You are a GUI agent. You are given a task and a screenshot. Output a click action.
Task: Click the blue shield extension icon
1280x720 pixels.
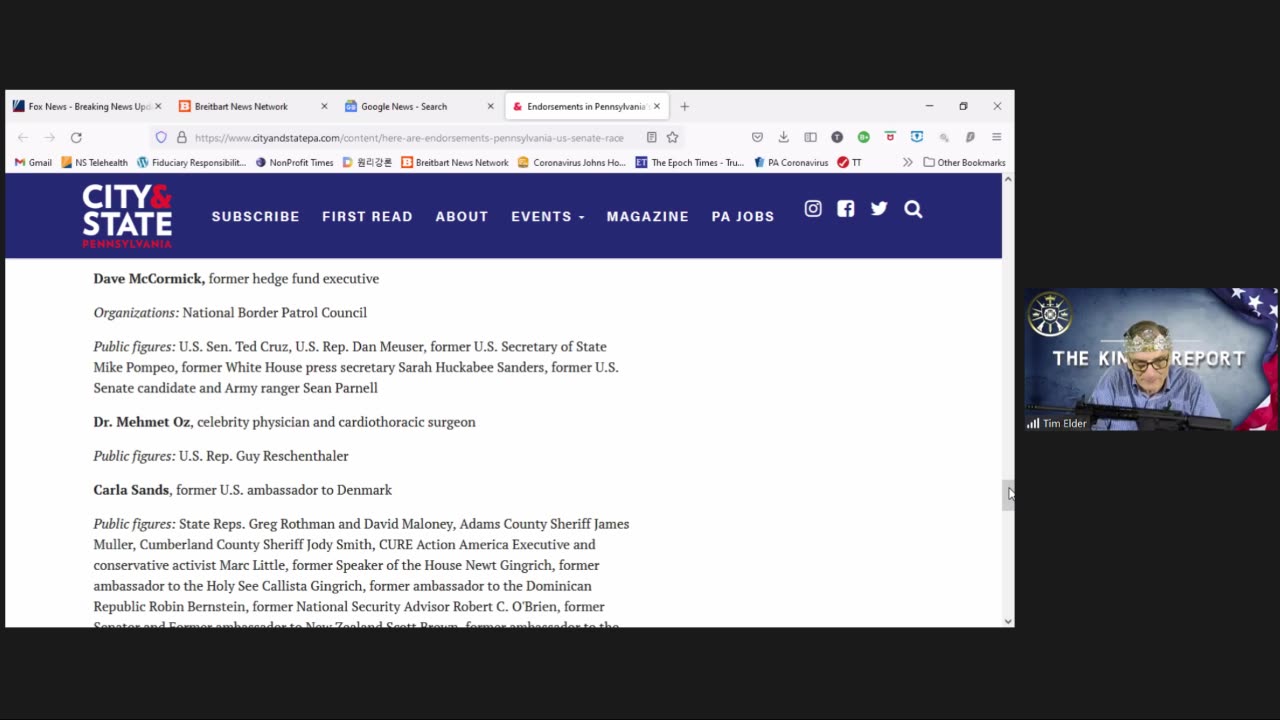917,137
